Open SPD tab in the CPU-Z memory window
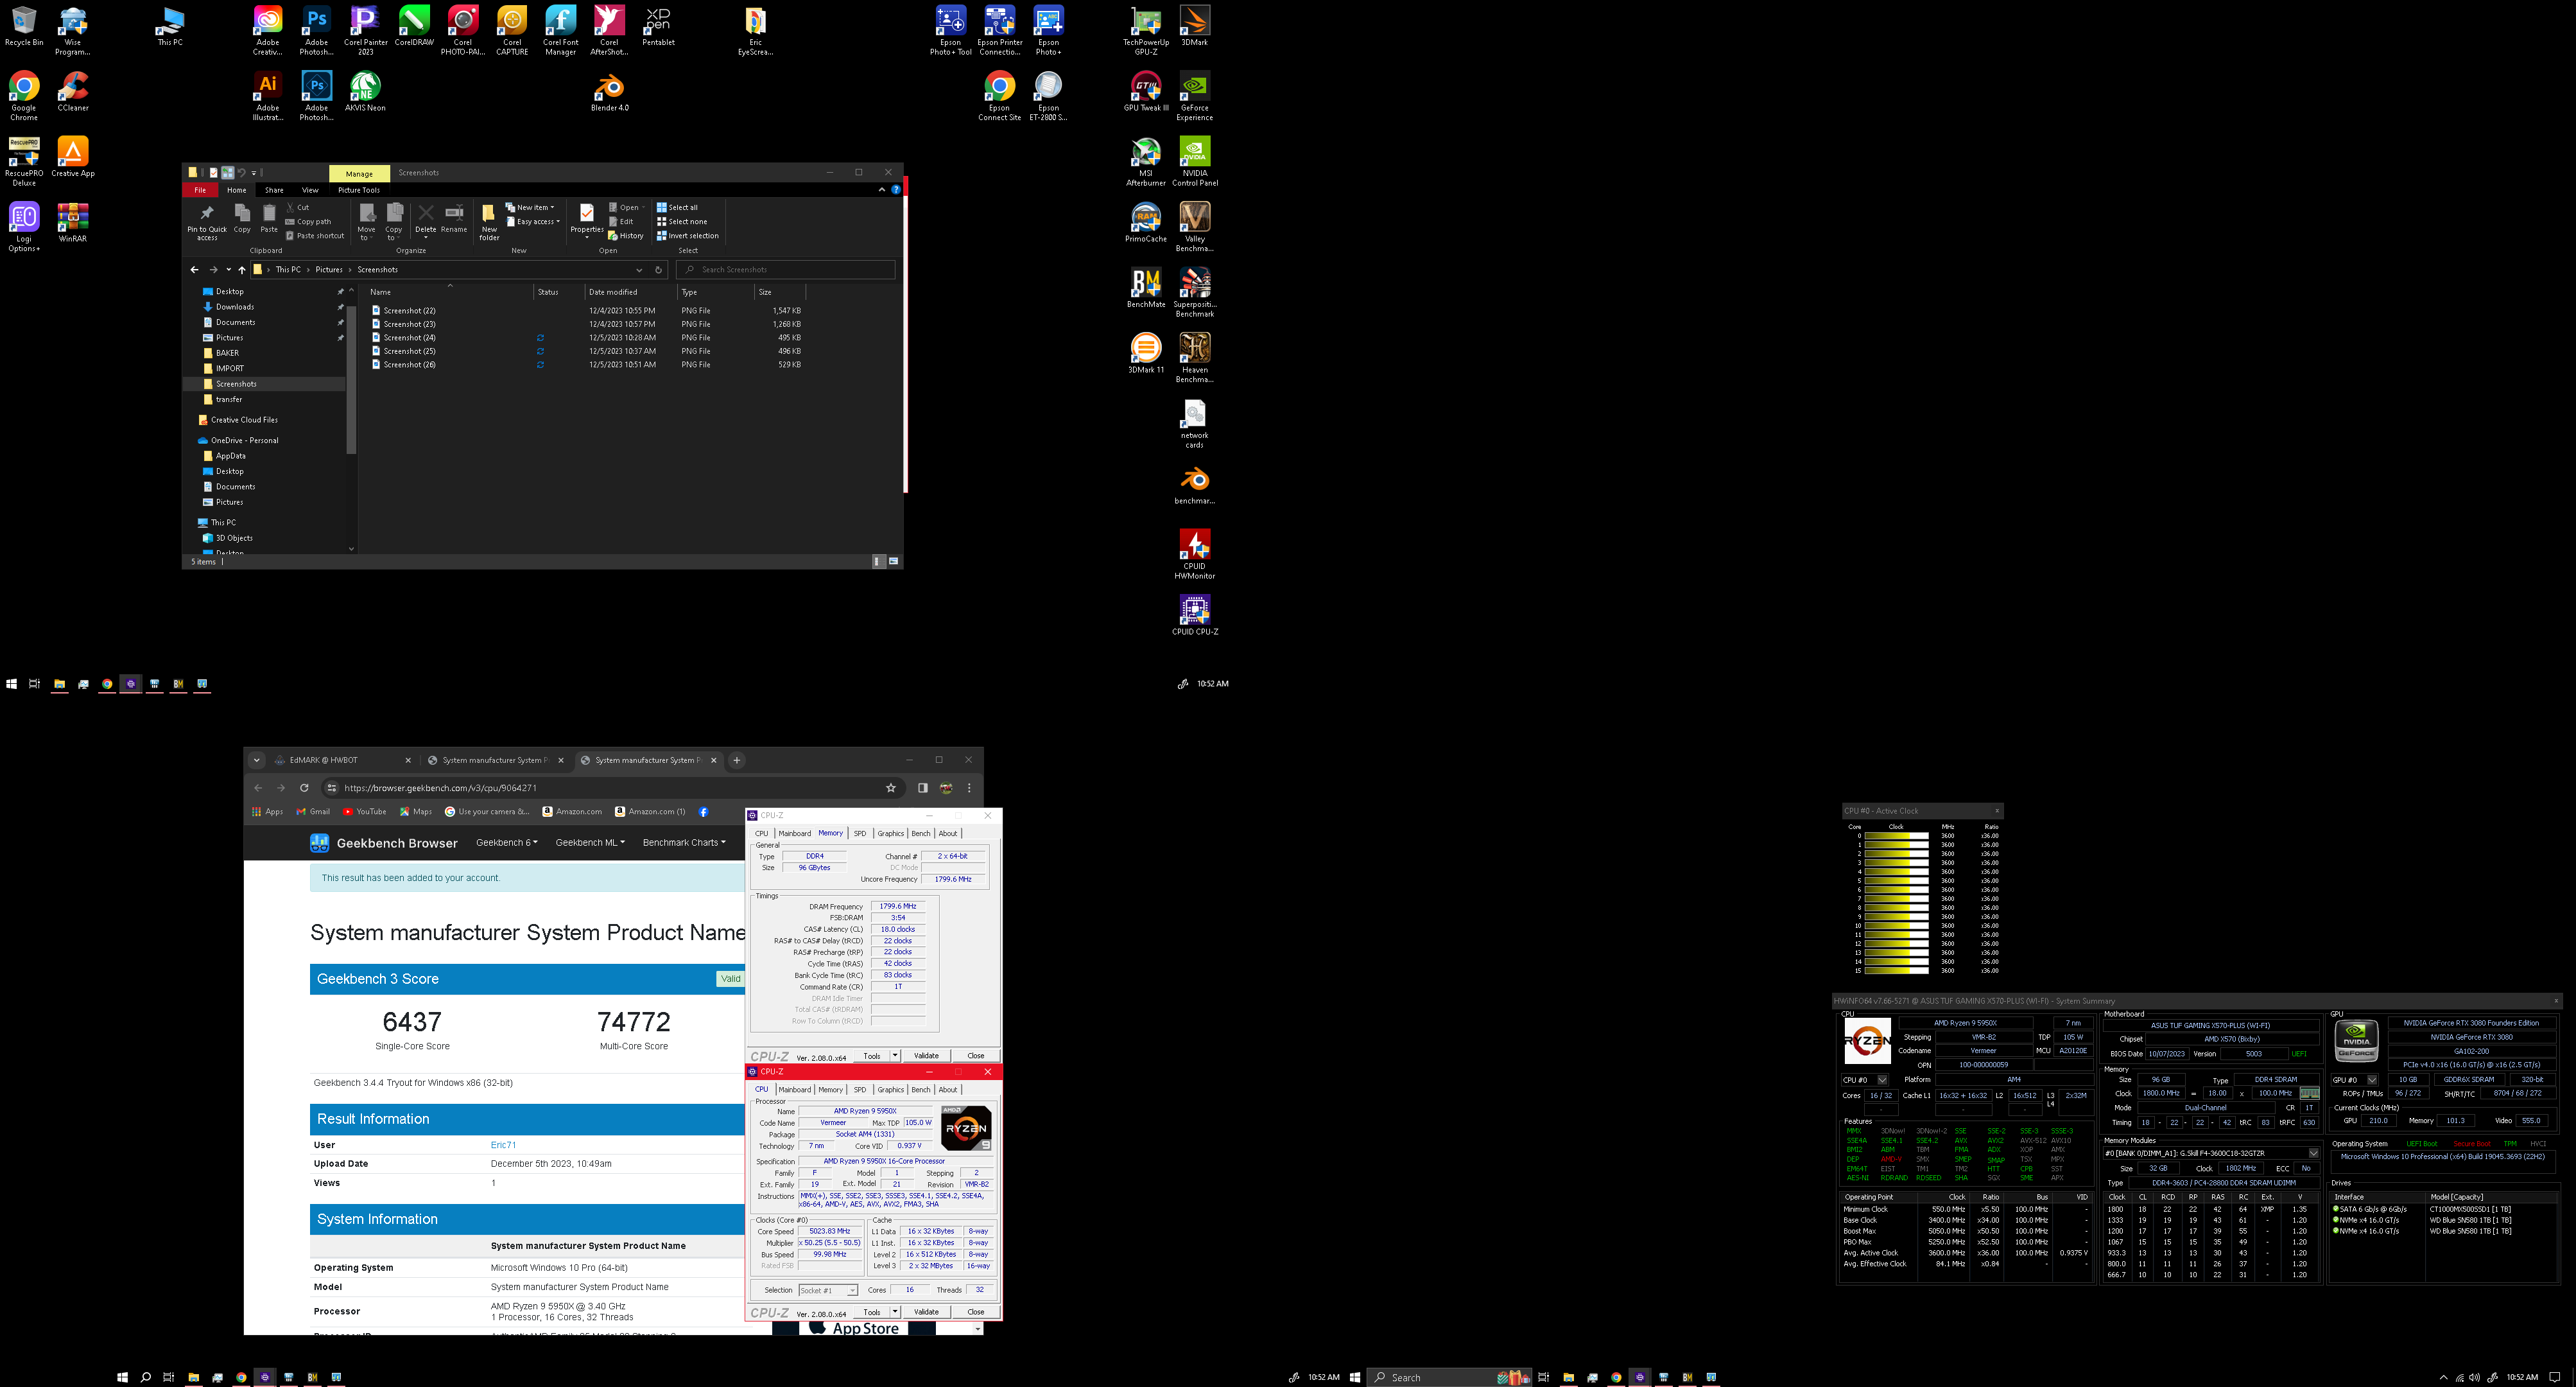Image resolution: width=2576 pixels, height=1387 pixels. point(860,834)
